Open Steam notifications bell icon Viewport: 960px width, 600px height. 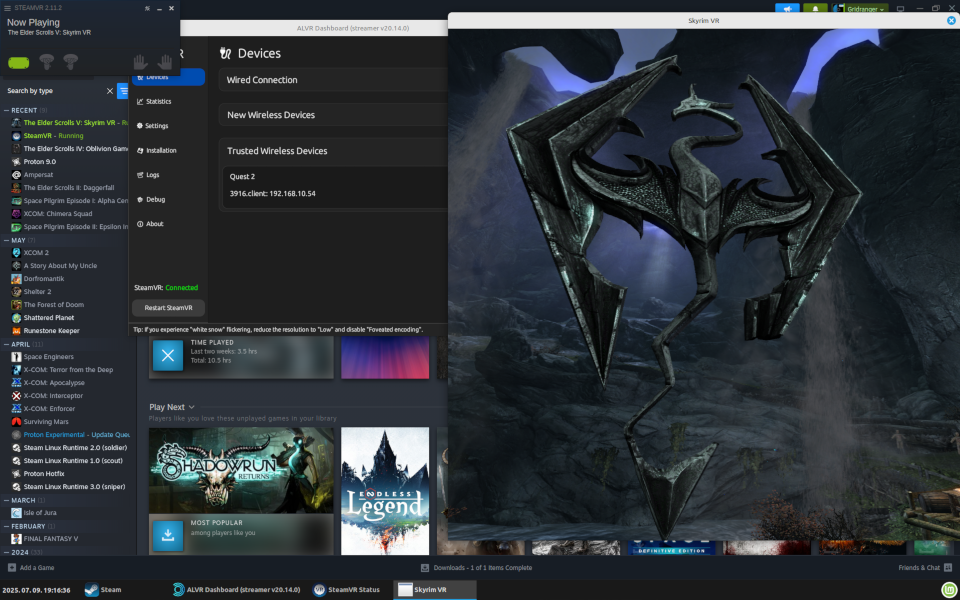pos(815,9)
